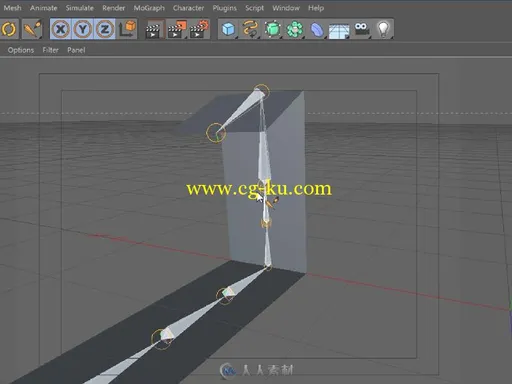Viewport: 512px width, 384px height.
Task: Open the viewport Filter menu
Action: tap(50, 50)
